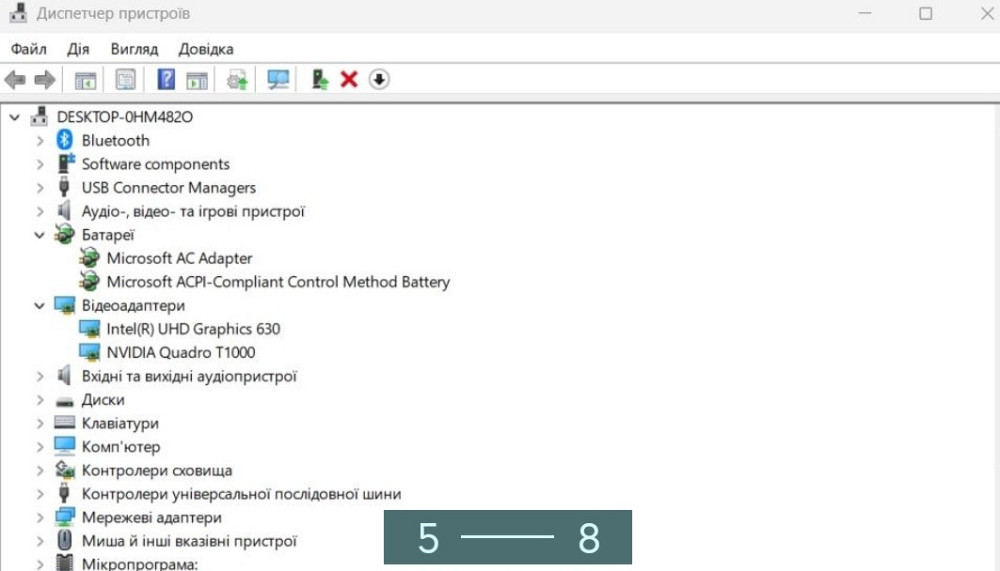Click the mouse devices category icon
This screenshot has height=571, width=1000.
(x=64, y=540)
